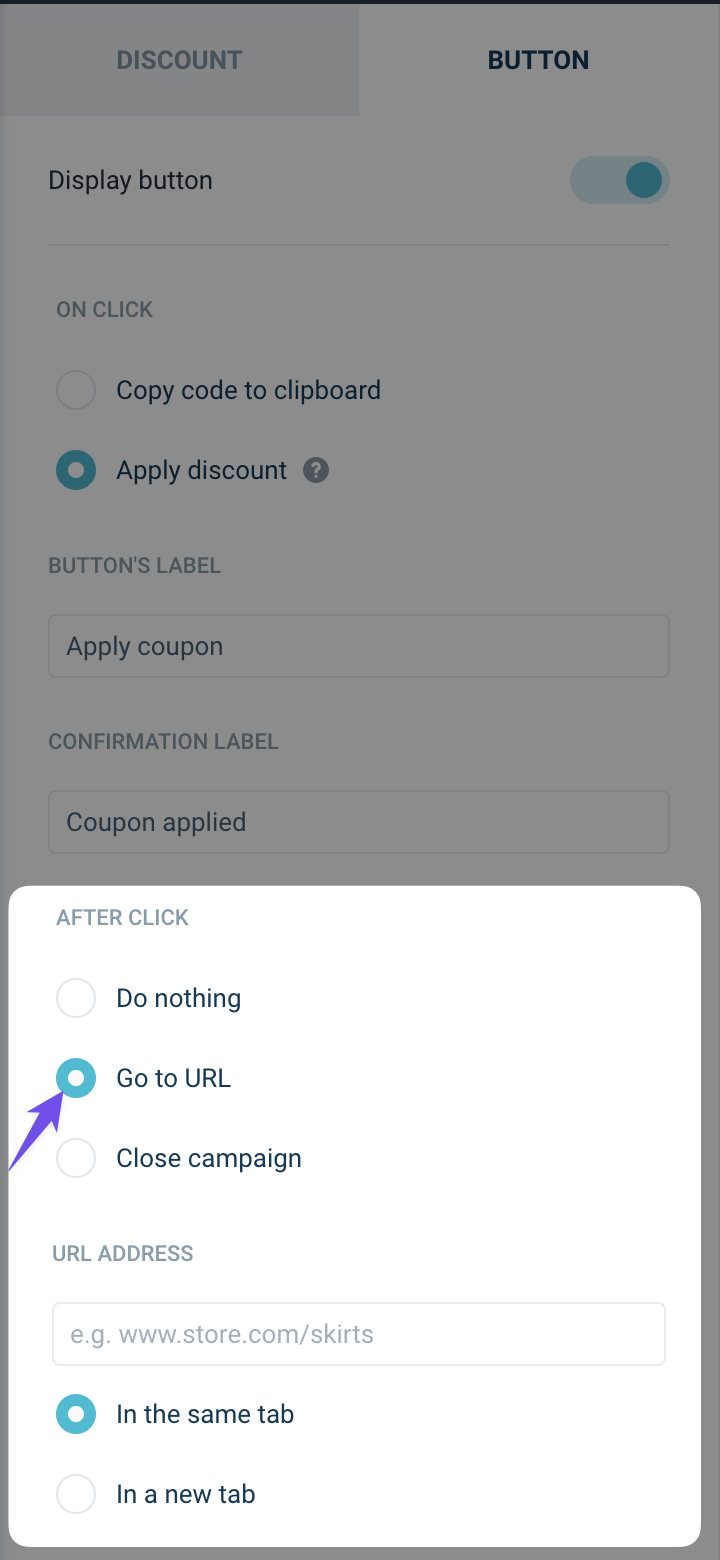Click the AFTER CLICK section heading
This screenshot has height=1560, width=720.
click(x=122, y=917)
